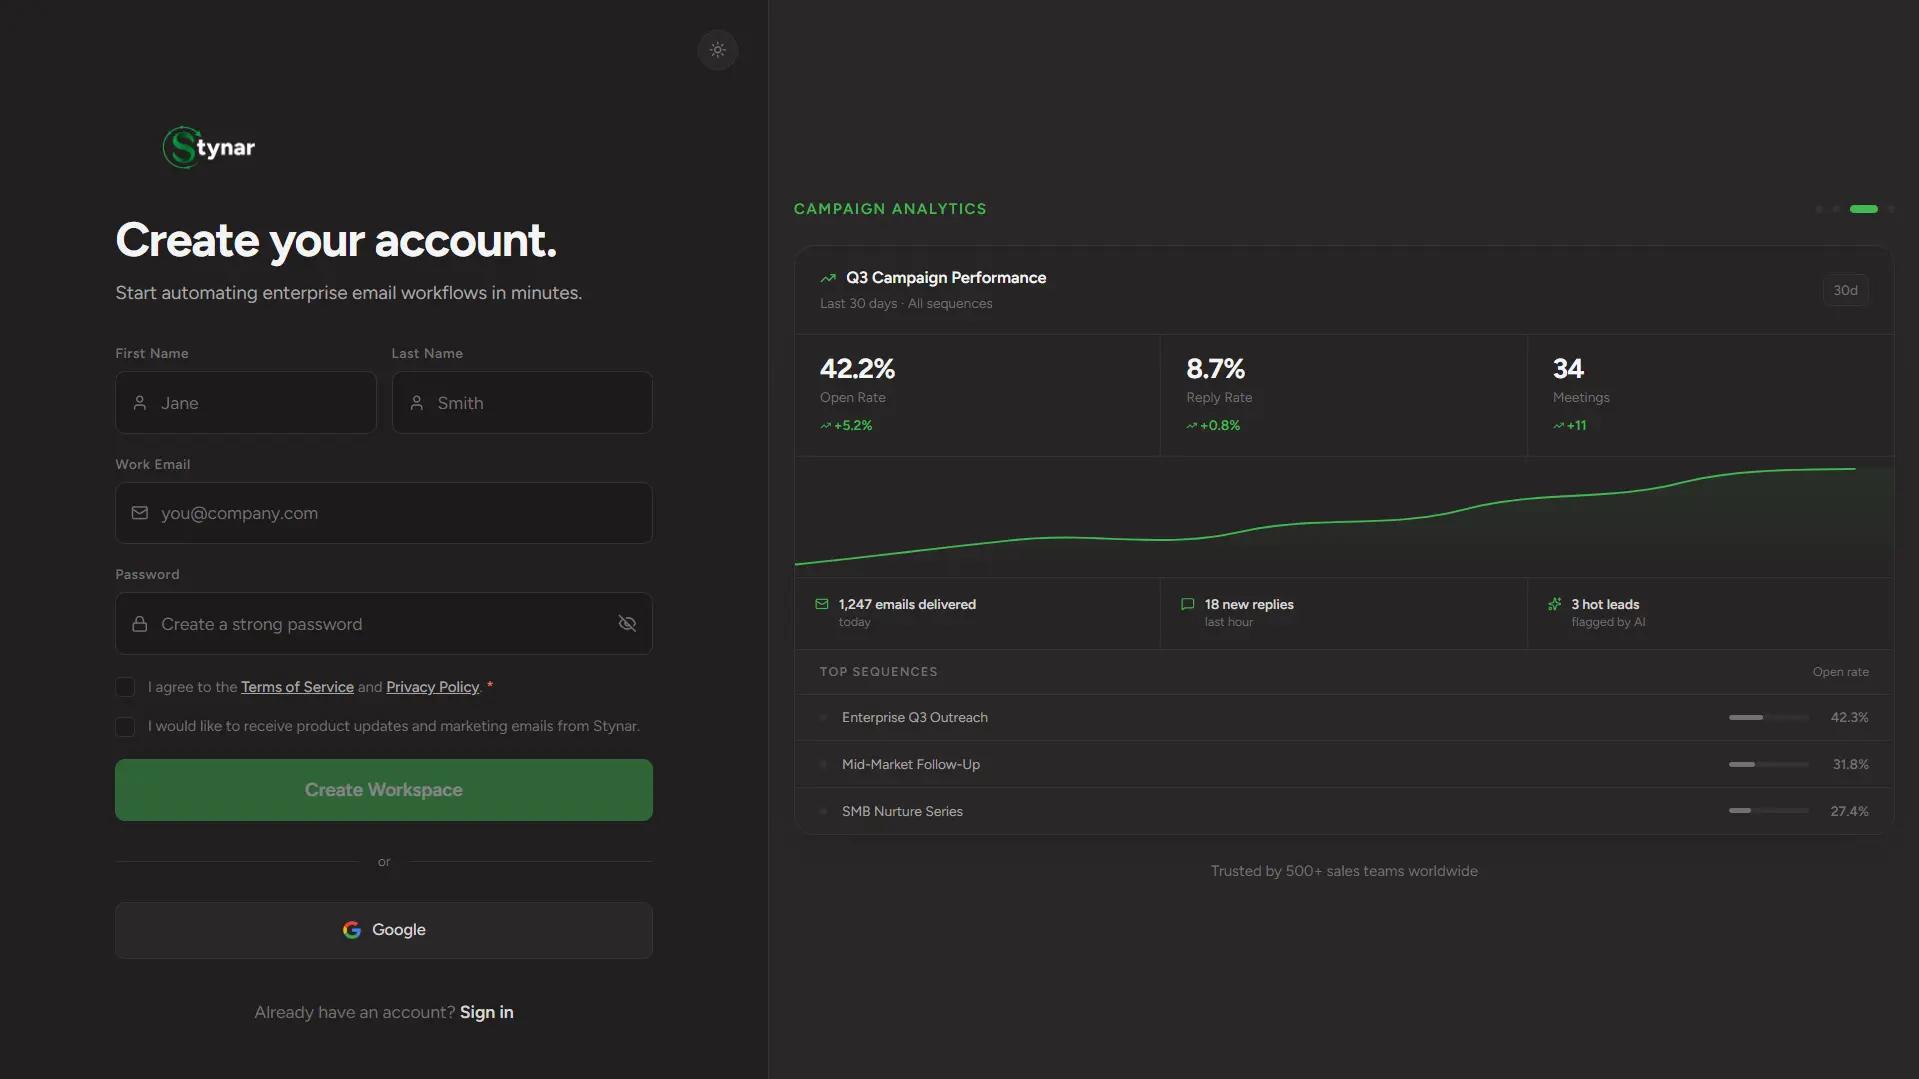Click the Trusted by 500+ sales teams text
This screenshot has width=1919, height=1079.
[x=1344, y=871]
